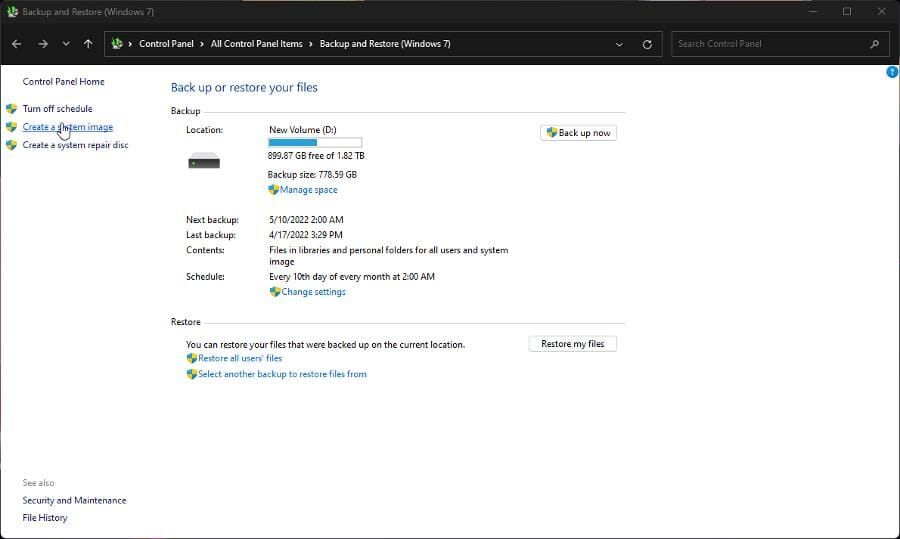Open recent locations dropdown chevron
This screenshot has height=539, width=900.
click(66, 44)
